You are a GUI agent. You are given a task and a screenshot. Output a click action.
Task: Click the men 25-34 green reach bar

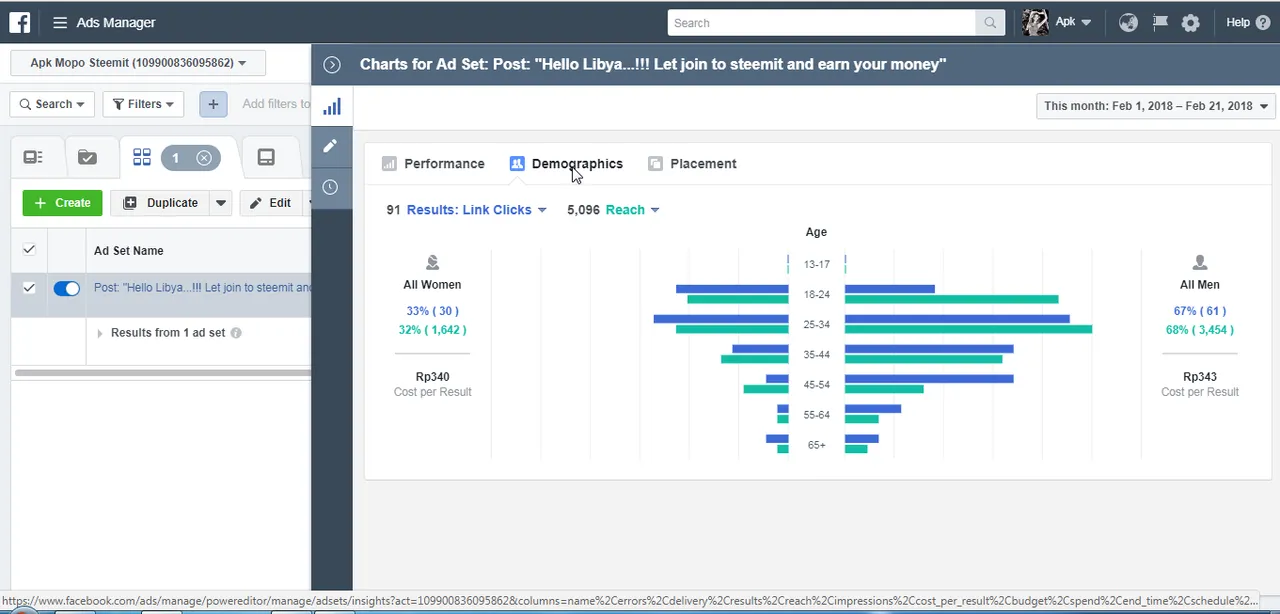968,329
